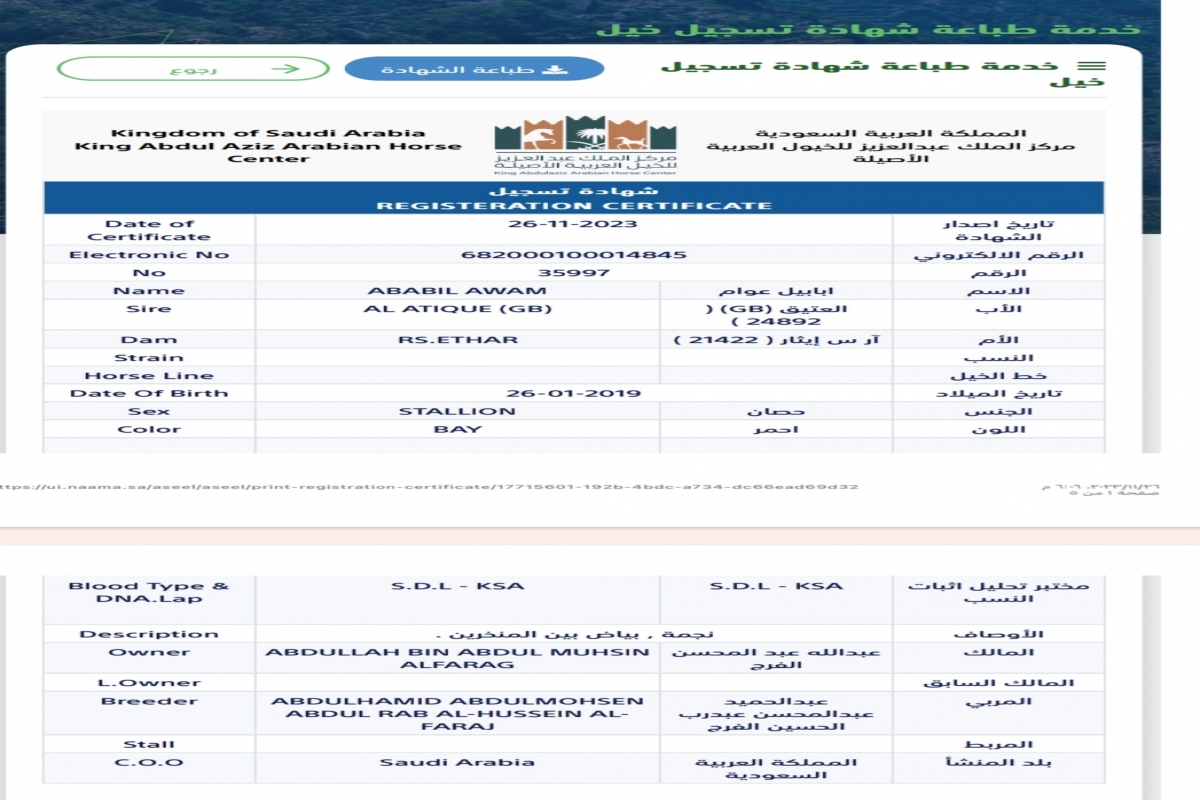Click the naama.sa print-registration-certificate URL

[x=430, y=487]
